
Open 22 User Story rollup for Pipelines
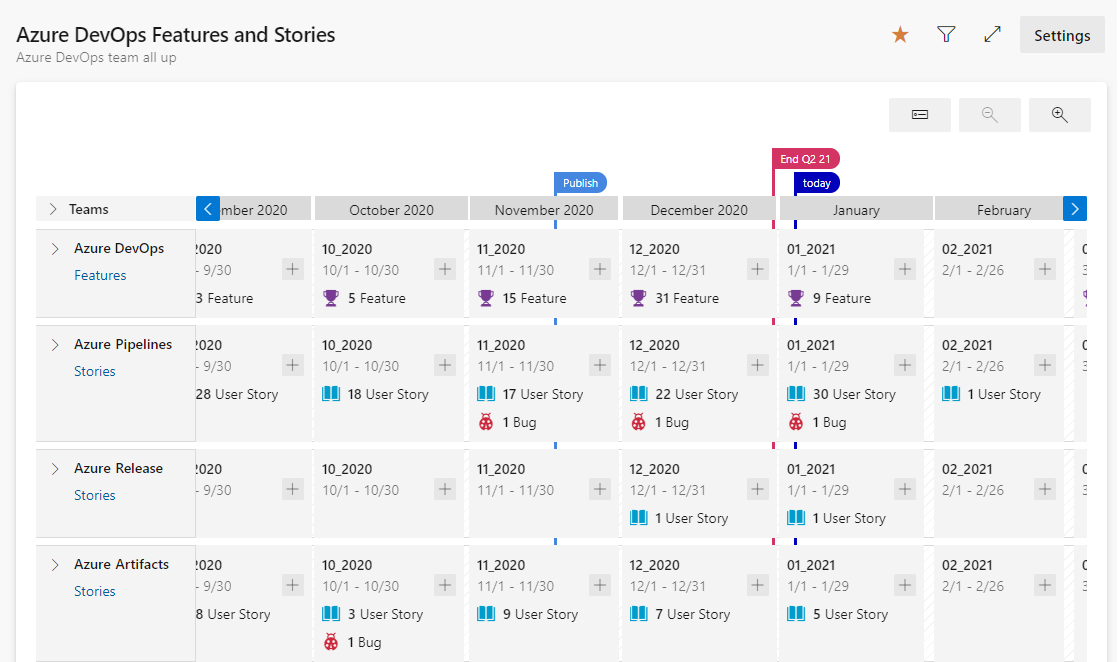[684, 394]
